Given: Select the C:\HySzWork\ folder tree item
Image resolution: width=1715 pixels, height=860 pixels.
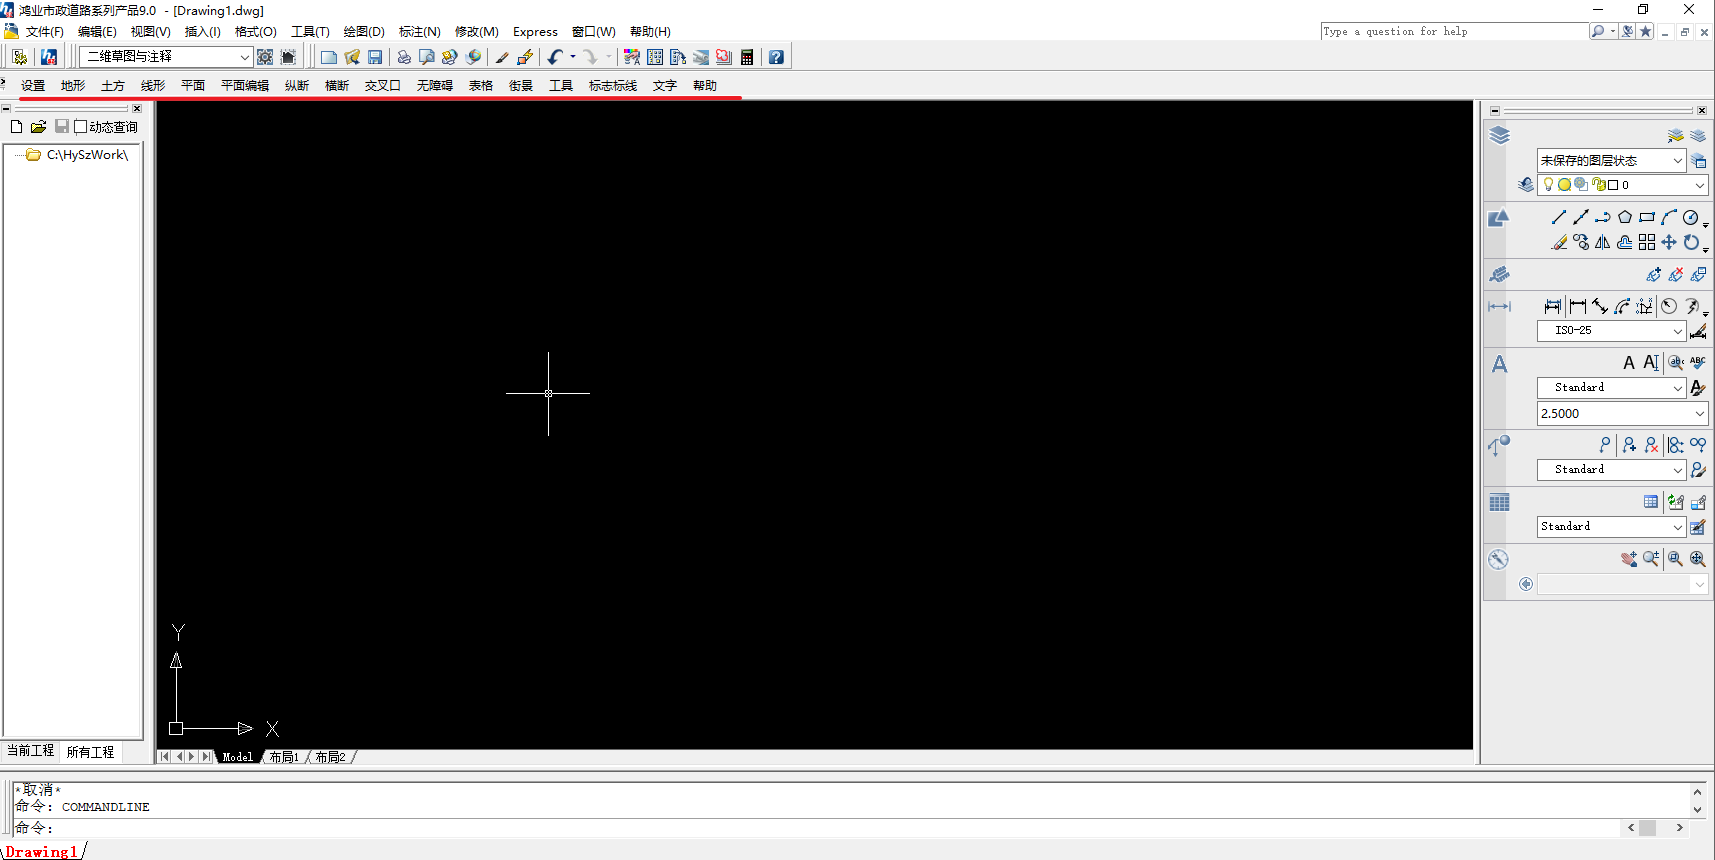Looking at the screenshot, I should click(x=87, y=155).
